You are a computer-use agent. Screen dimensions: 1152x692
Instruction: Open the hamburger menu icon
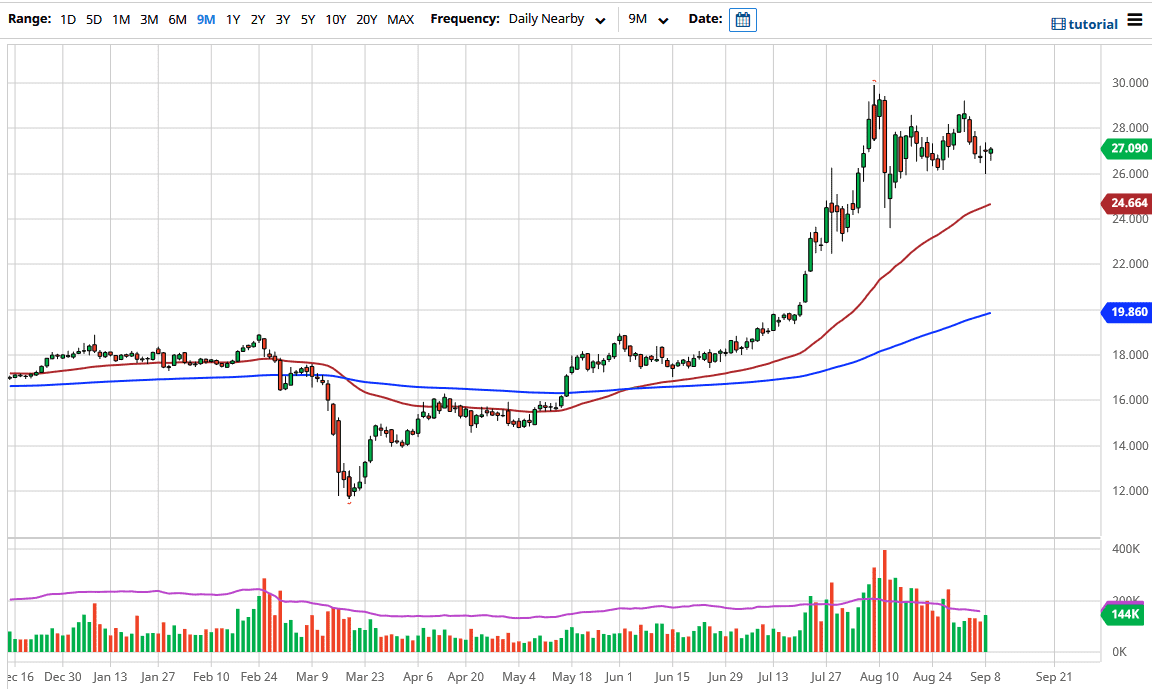pyautogui.click(x=1134, y=20)
